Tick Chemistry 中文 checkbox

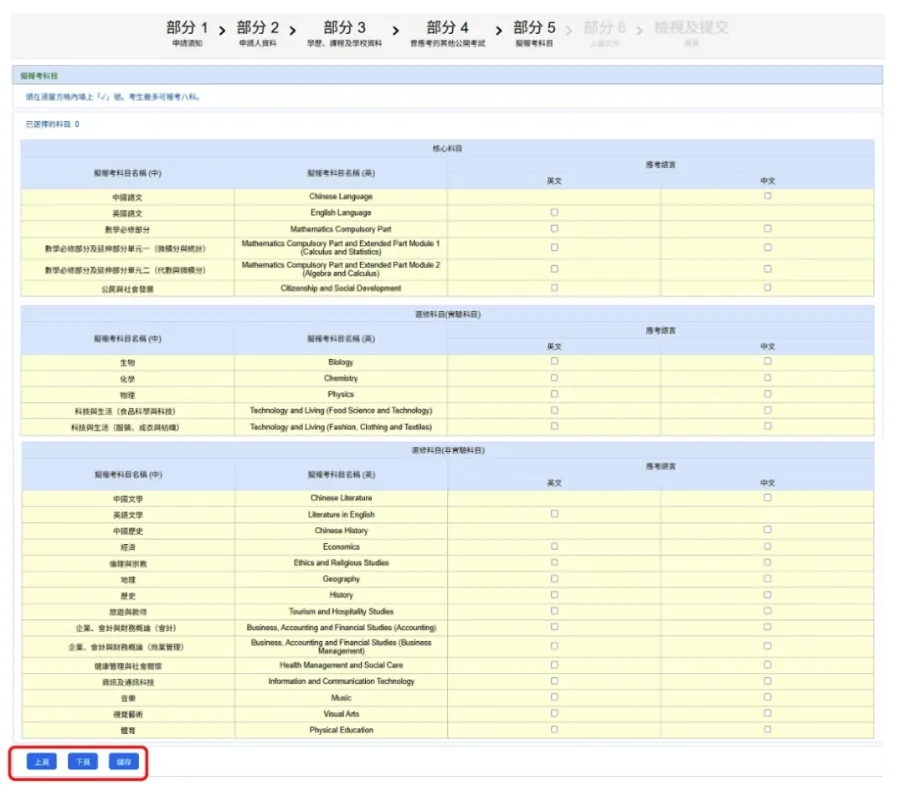point(767,378)
